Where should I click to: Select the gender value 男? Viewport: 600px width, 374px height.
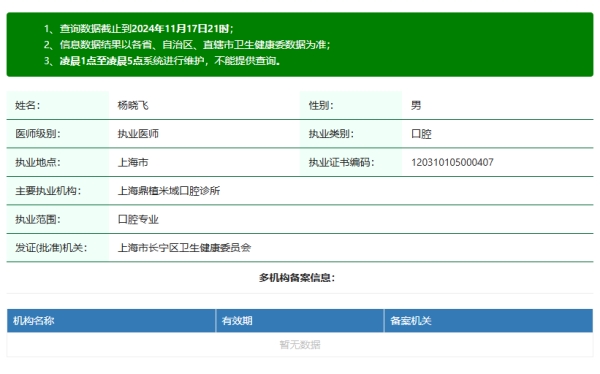click(x=416, y=105)
